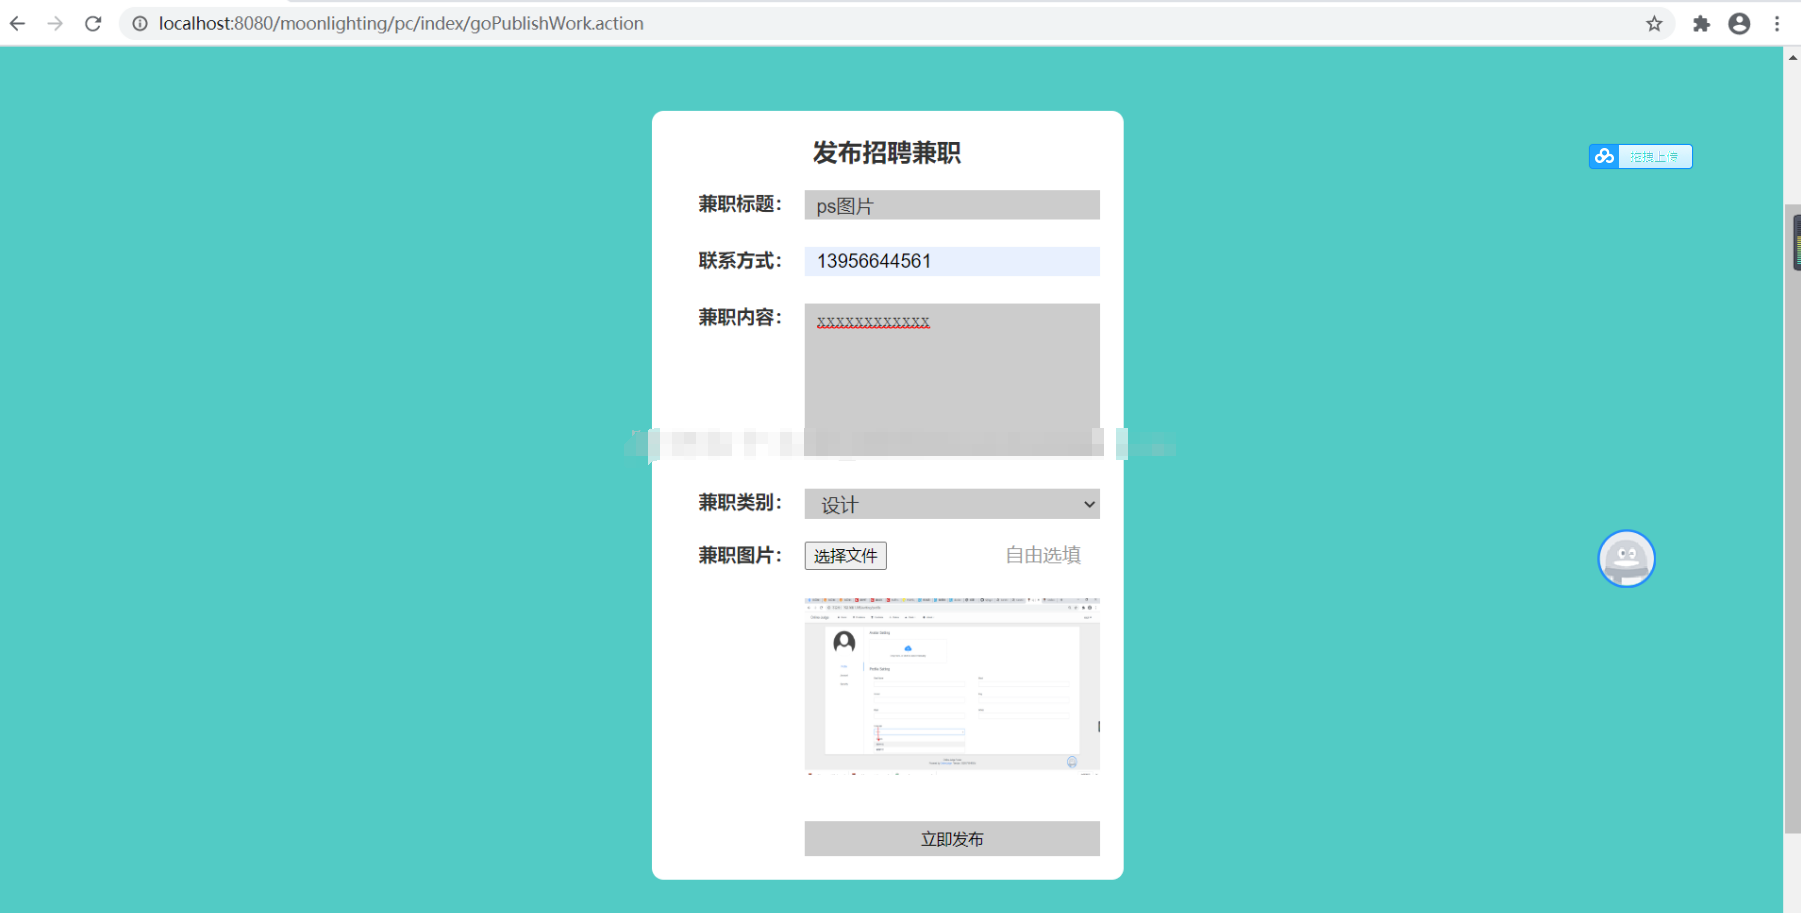Viewport: 1801px width, 913px height.
Task: Open the Chrome three-dot menu
Action: tap(1777, 23)
